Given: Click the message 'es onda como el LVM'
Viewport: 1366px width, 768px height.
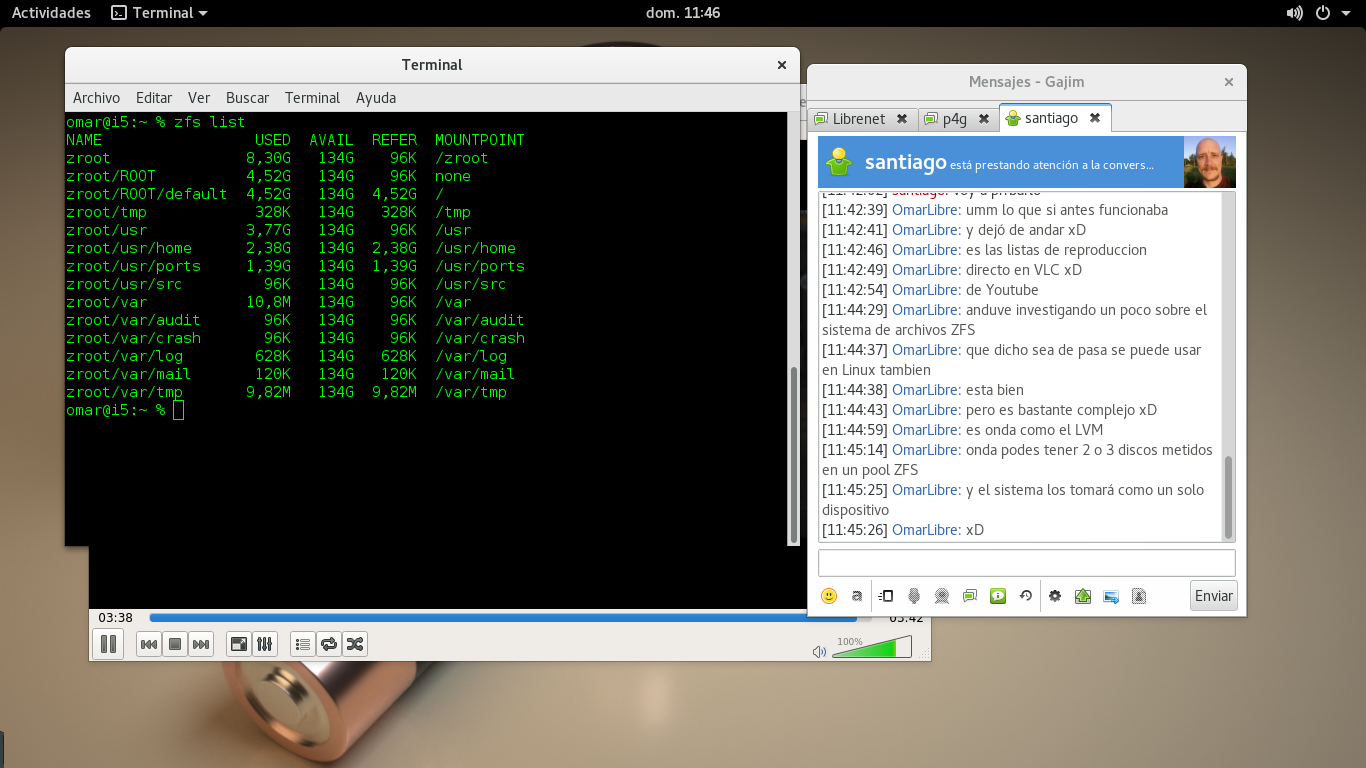Looking at the screenshot, I should click(1034, 430).
